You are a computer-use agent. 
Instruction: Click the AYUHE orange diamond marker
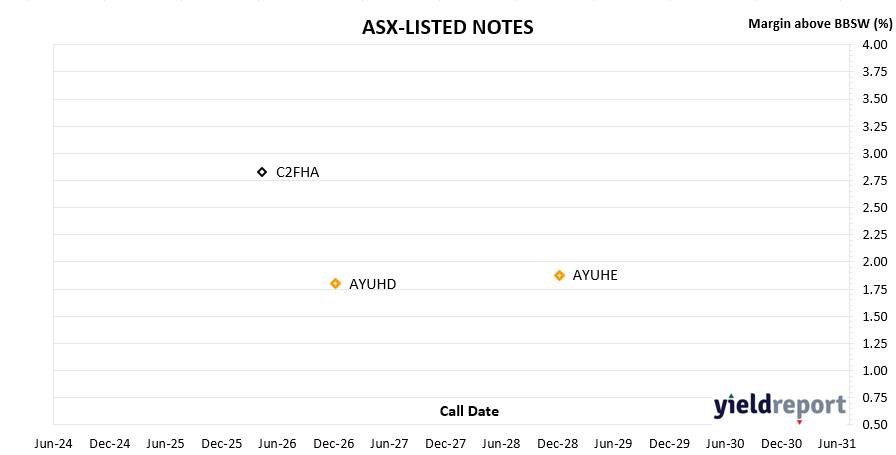point(559,276)
